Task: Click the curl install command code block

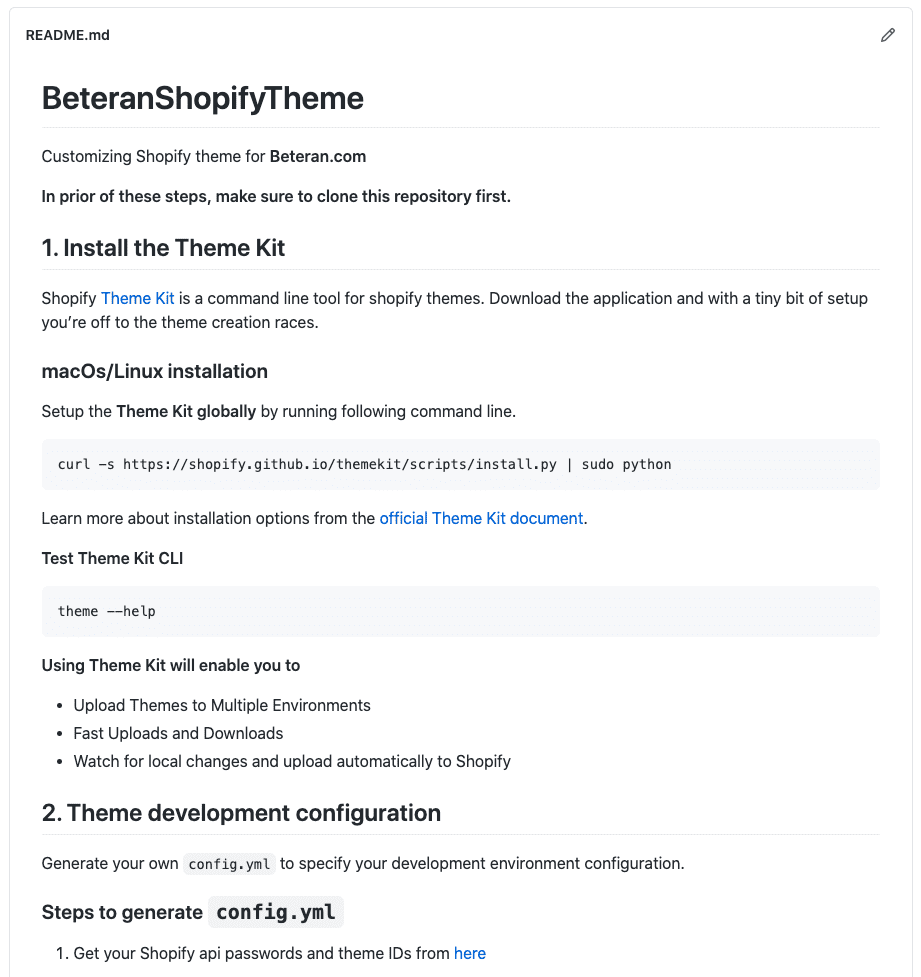Action: [460, 464]
